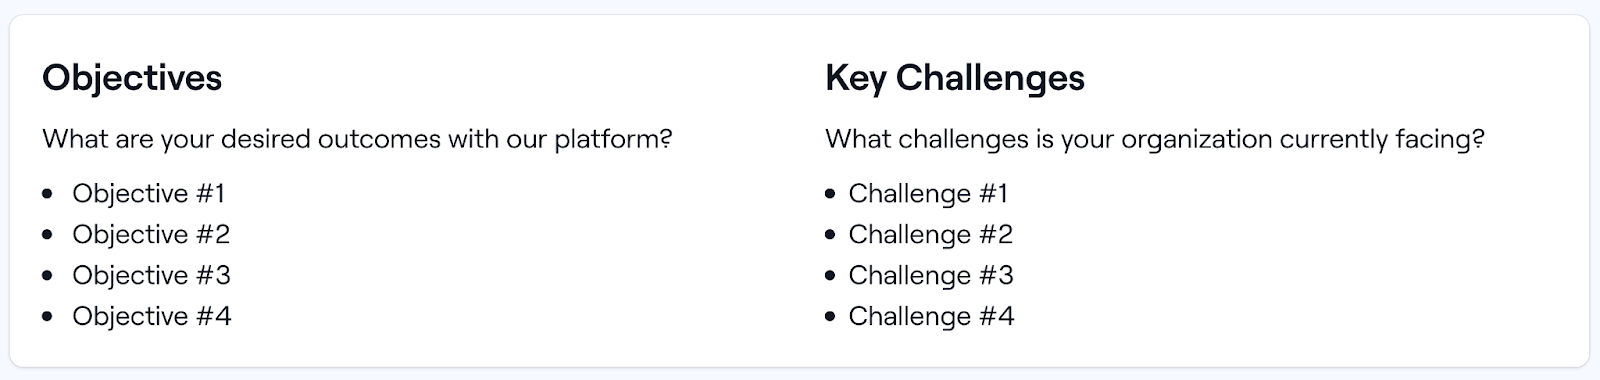Select the Objective #2 list item
1600x380 pixels.
tap(151, 234)
